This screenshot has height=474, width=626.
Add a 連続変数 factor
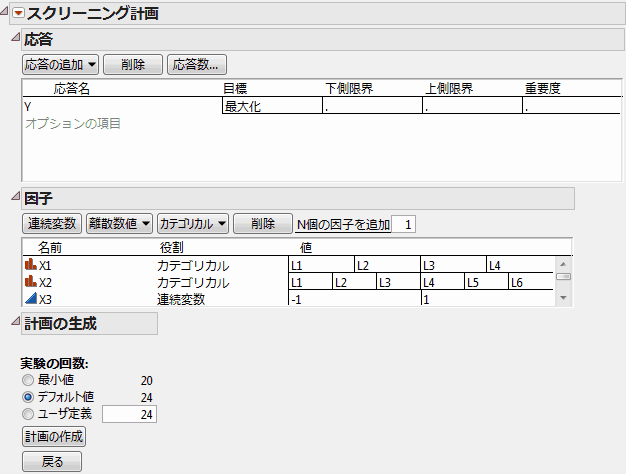[52, 224]
